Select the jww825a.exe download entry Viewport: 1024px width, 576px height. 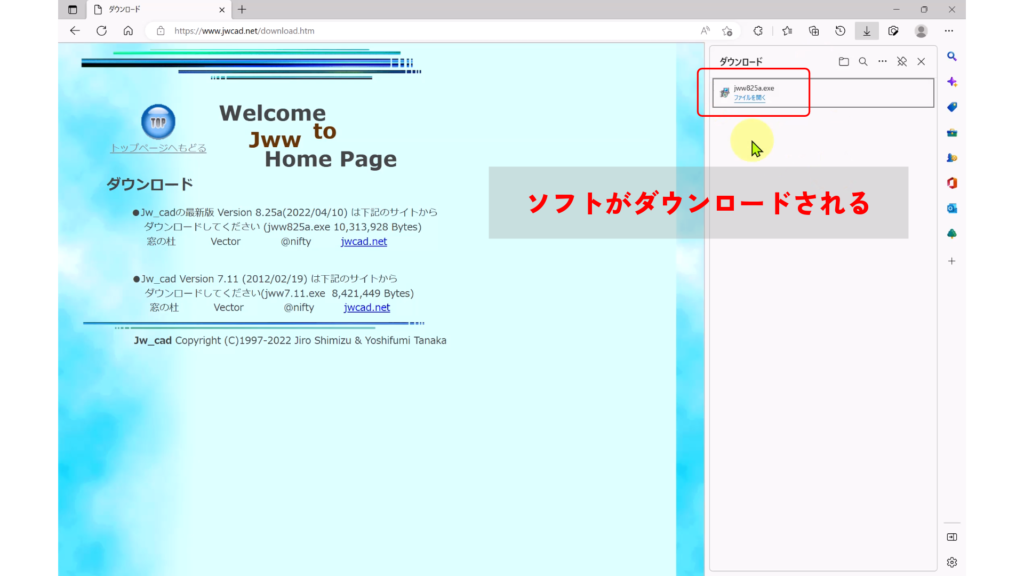pyautogui.click(x=823, y=93)
